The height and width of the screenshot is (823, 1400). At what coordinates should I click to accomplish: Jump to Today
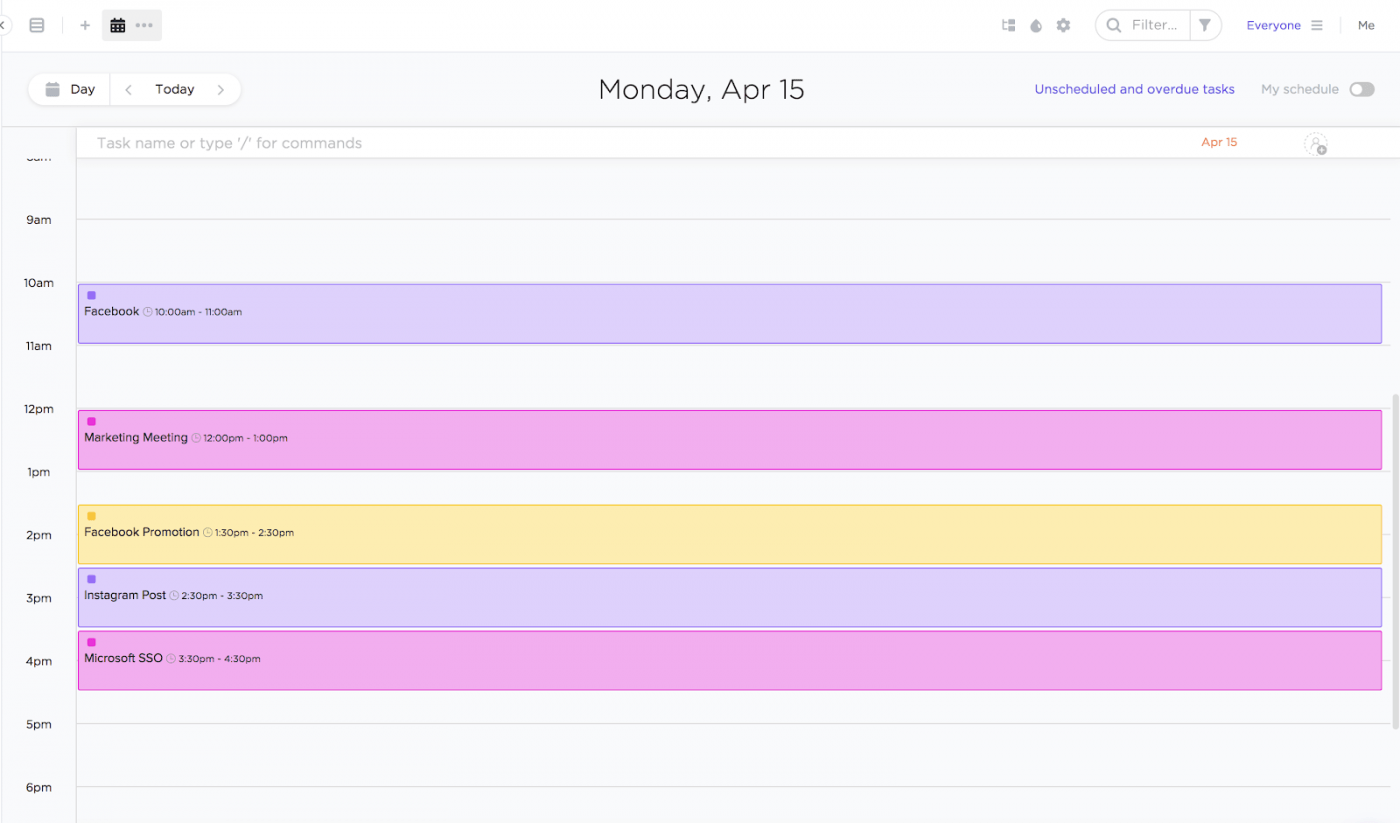tap(174, 89)
